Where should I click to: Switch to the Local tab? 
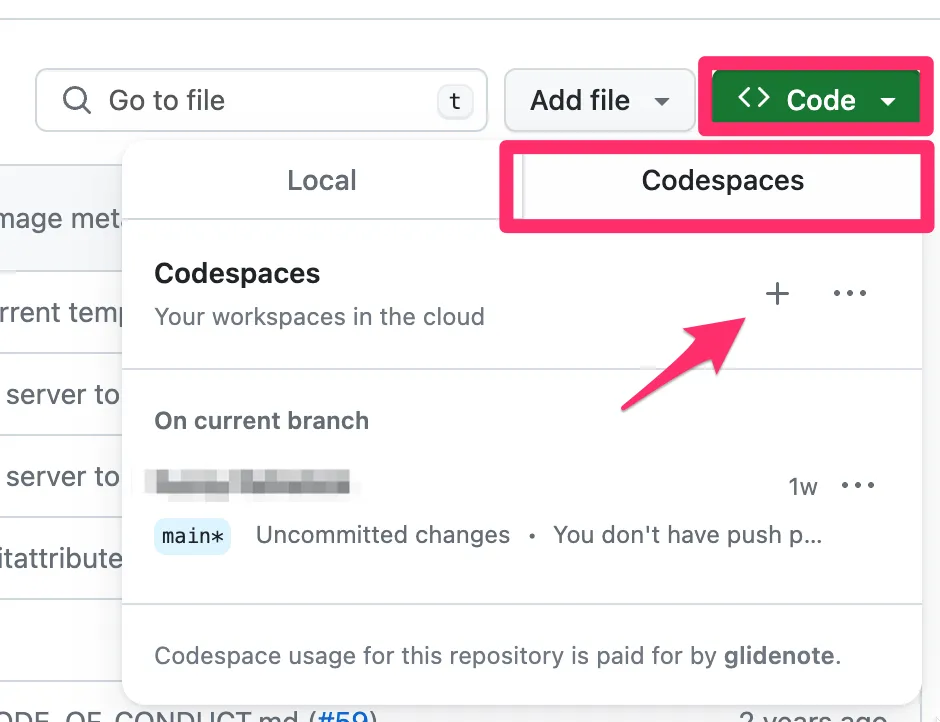tap(322, 181)
